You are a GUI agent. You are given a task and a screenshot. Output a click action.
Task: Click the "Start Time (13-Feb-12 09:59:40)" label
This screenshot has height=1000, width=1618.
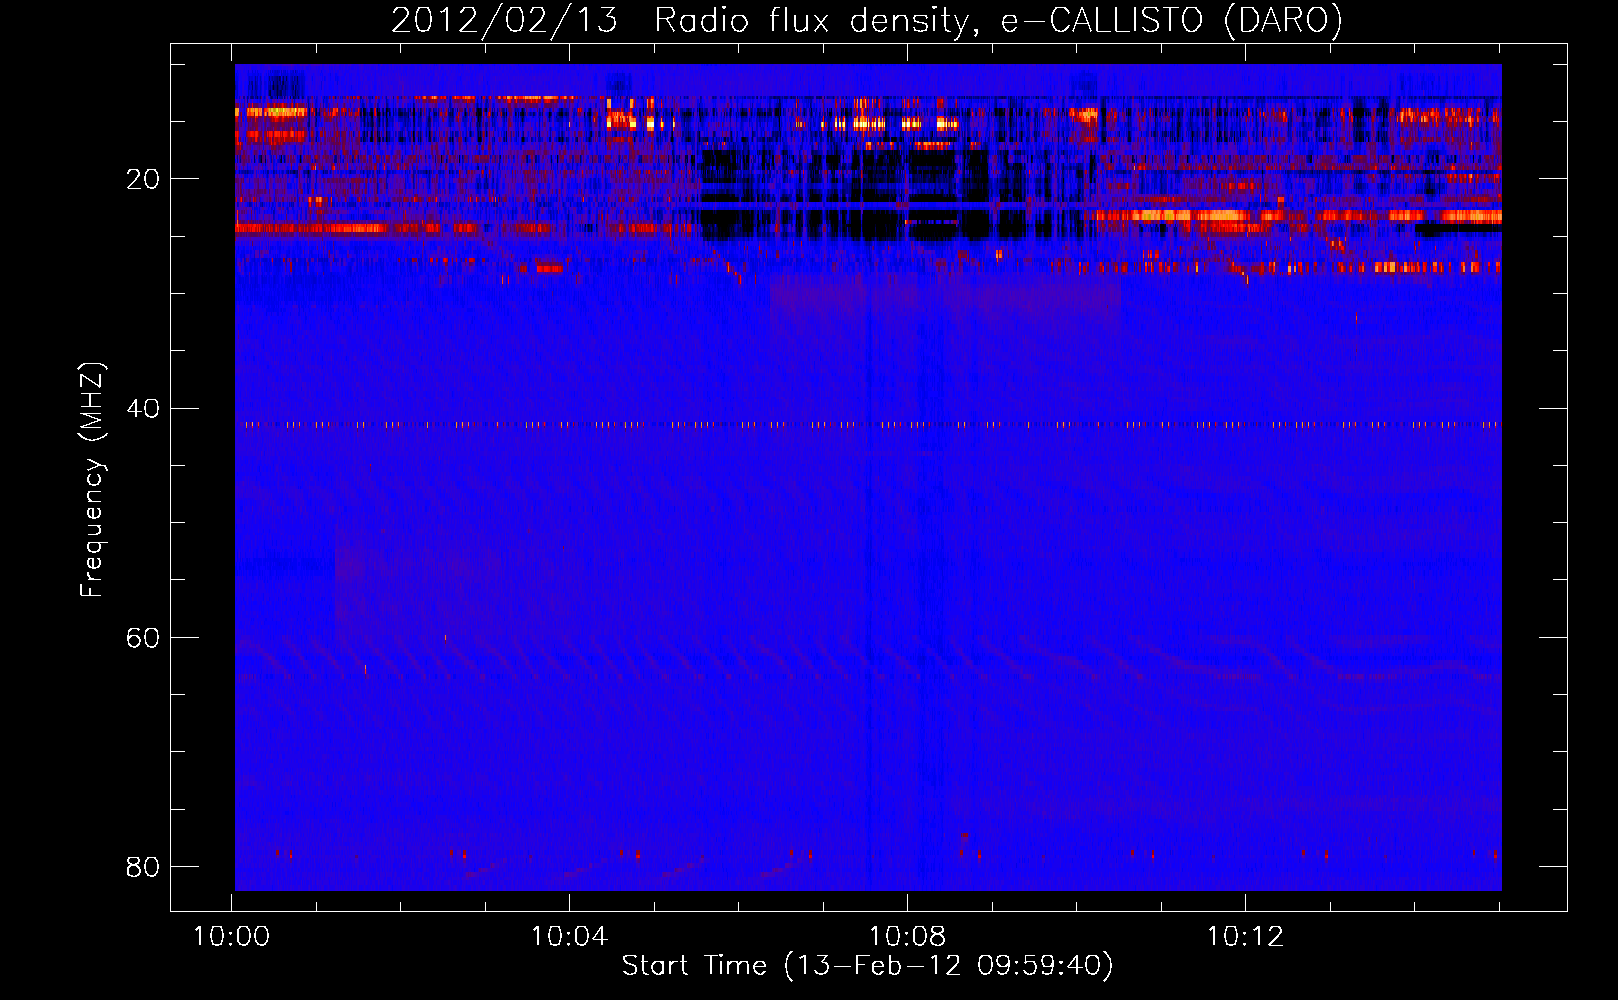867,966
